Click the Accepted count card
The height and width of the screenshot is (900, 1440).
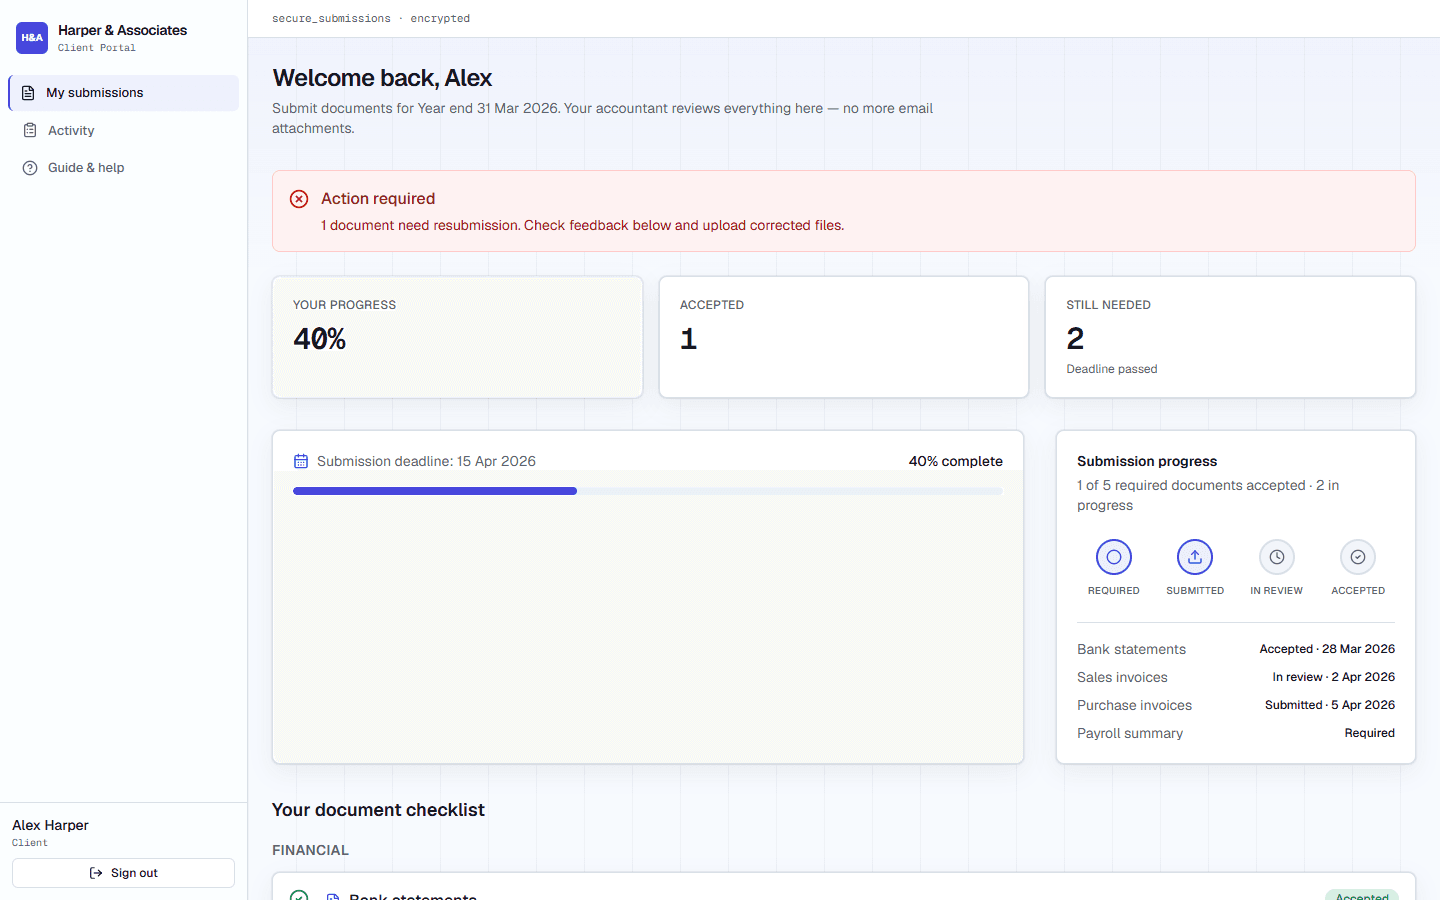[x=844, y=337]
